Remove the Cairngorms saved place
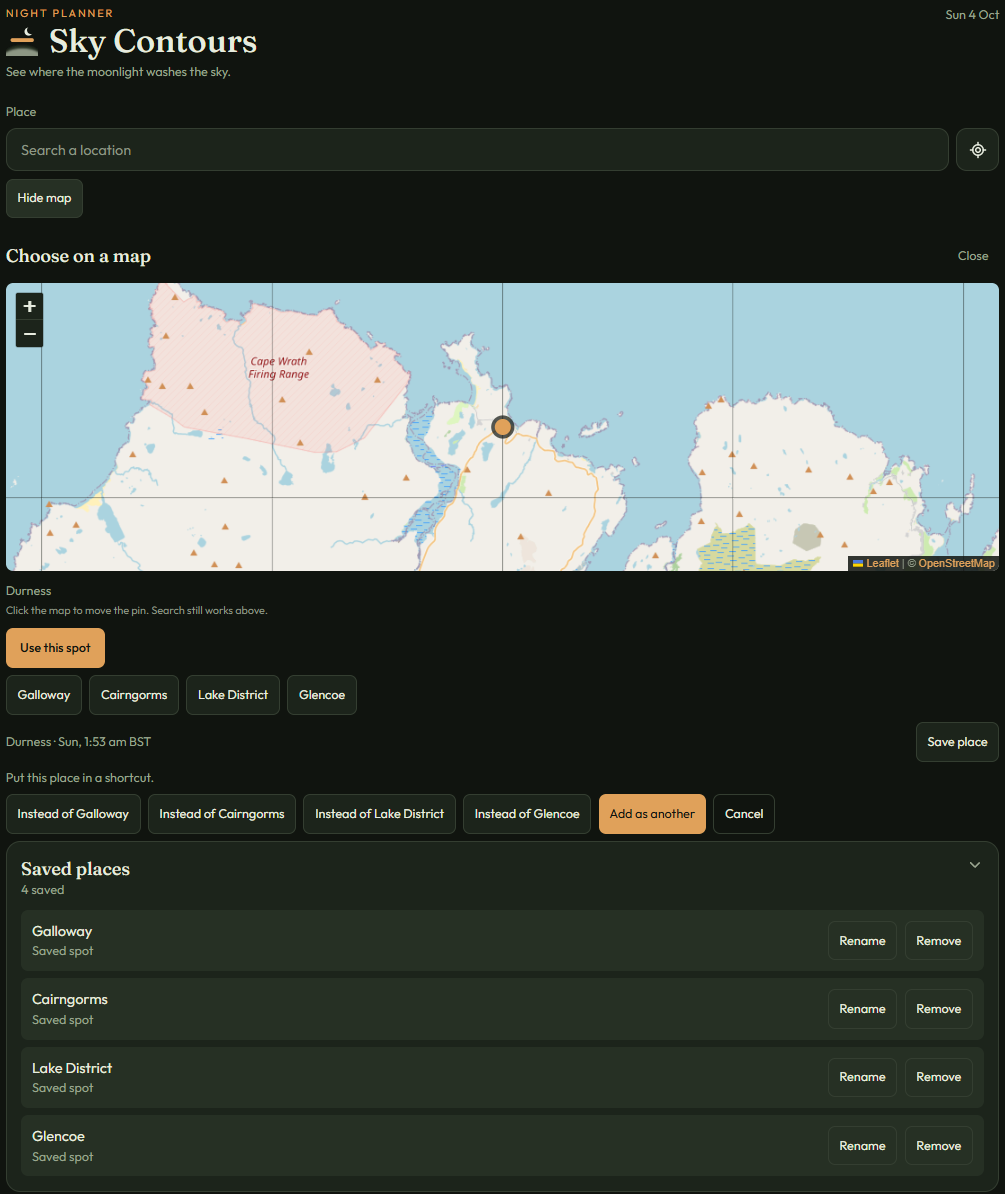 tap(939, 1009)
